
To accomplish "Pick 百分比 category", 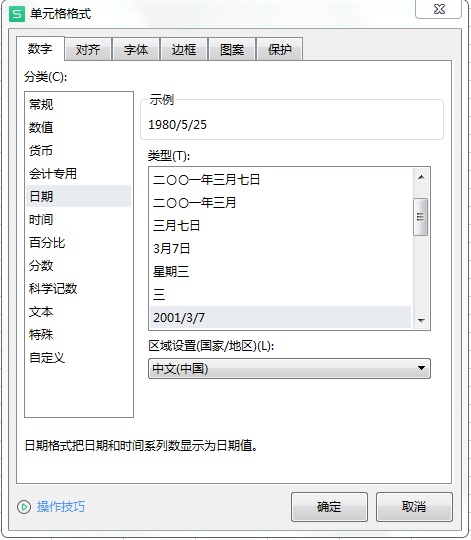I will (x=78, y=242).
